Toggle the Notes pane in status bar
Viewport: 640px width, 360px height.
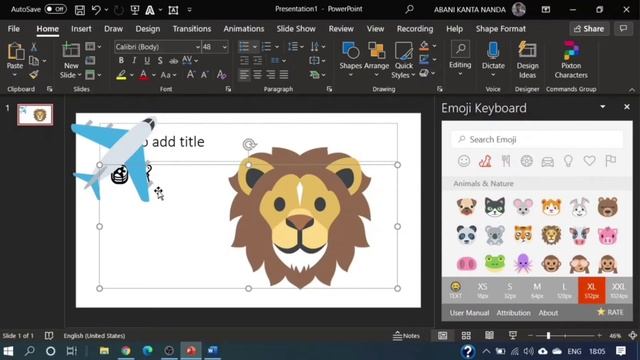(406, 336)
